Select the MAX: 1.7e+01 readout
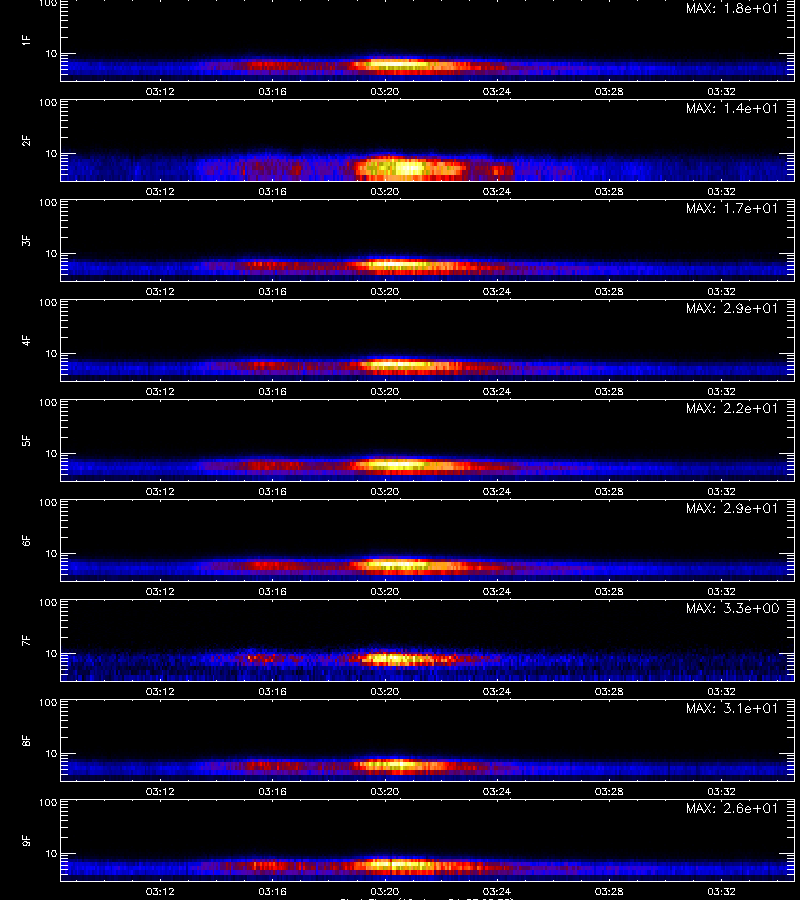This screenshot has width=800, height=900. click(732, 208)
